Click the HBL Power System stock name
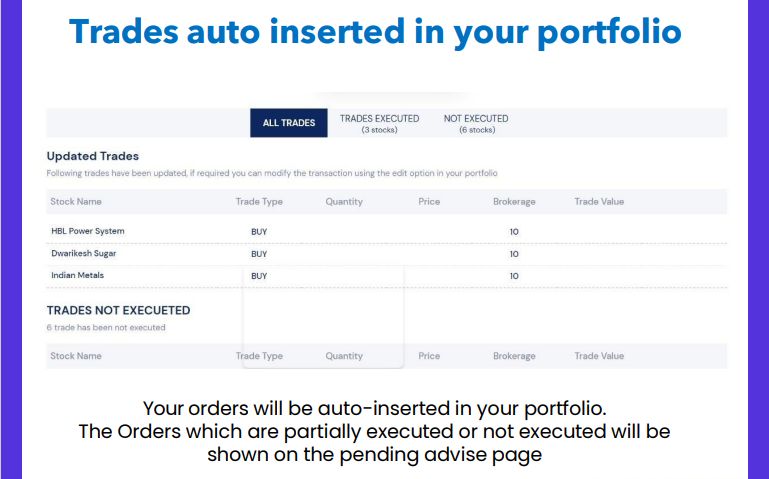This screenshot has width=769, height=479. click(88, 231)
